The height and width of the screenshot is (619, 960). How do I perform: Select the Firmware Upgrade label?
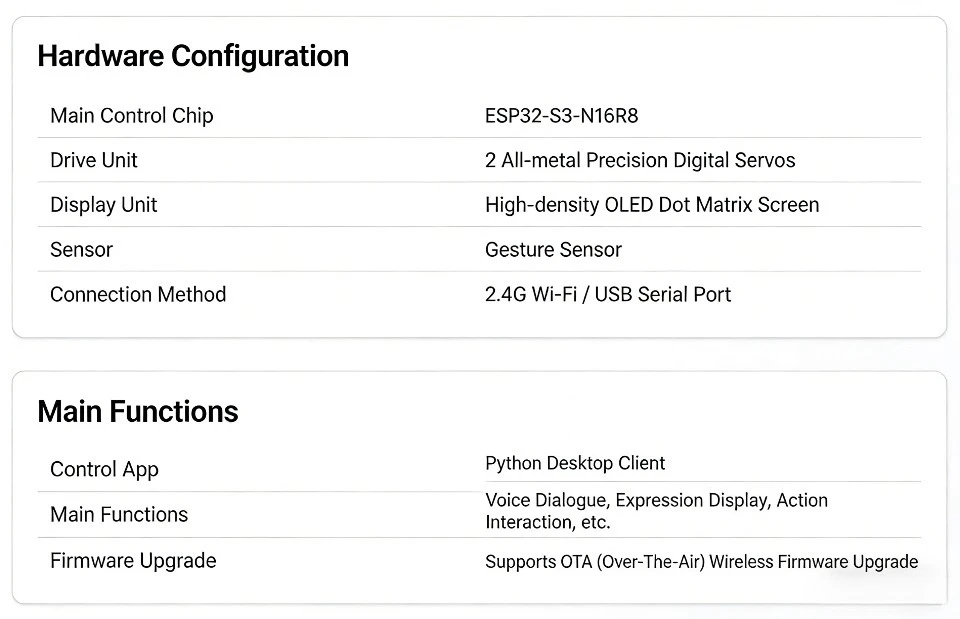[133, 561]
